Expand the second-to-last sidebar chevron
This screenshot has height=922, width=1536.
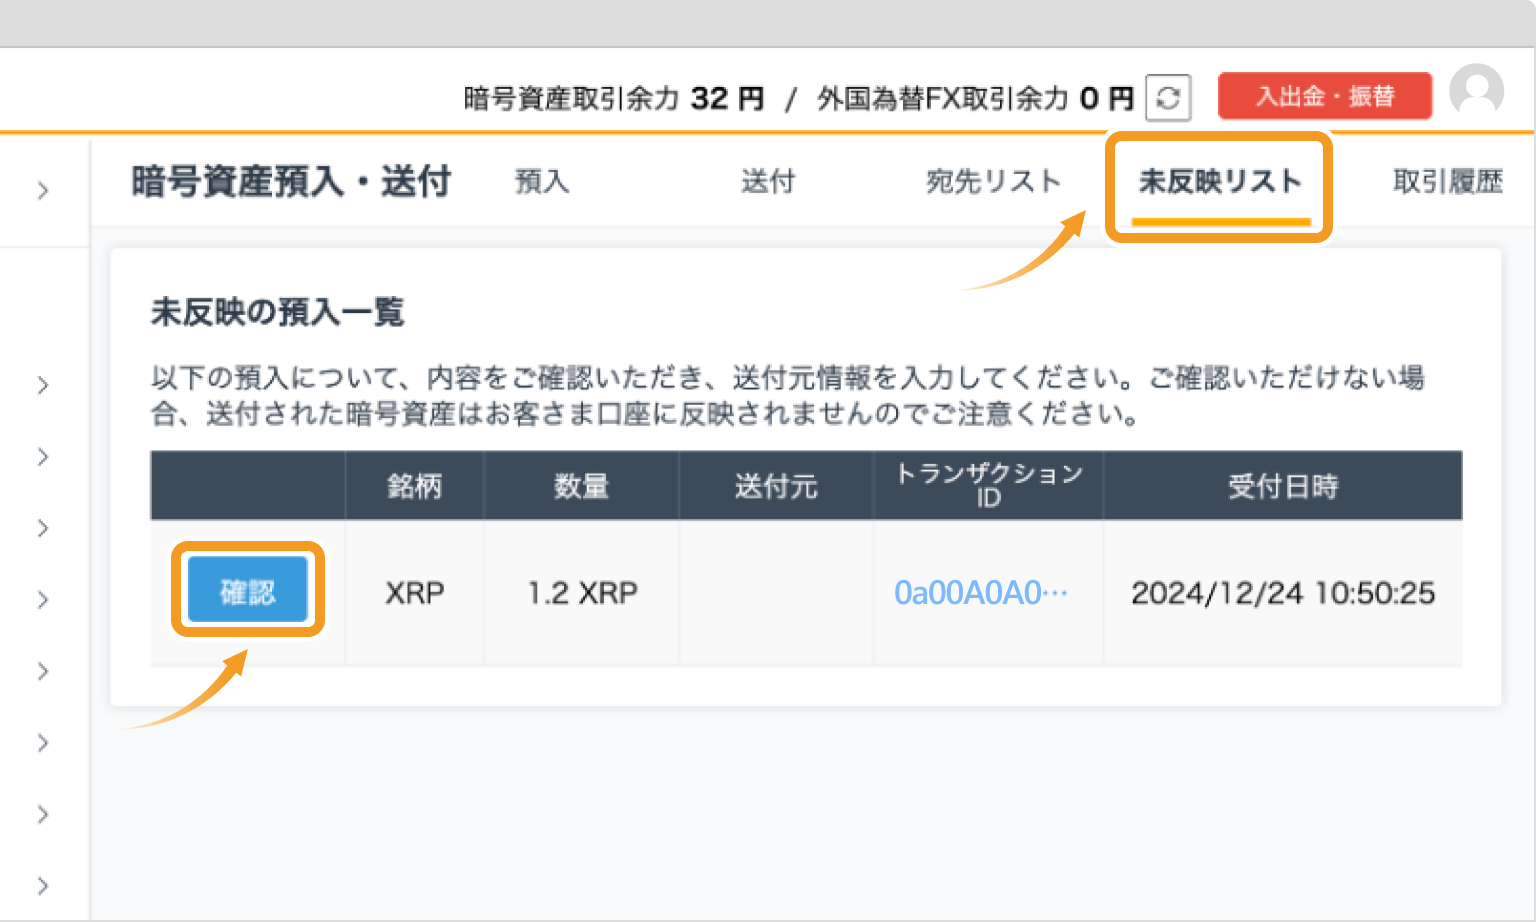click(43, 814)
